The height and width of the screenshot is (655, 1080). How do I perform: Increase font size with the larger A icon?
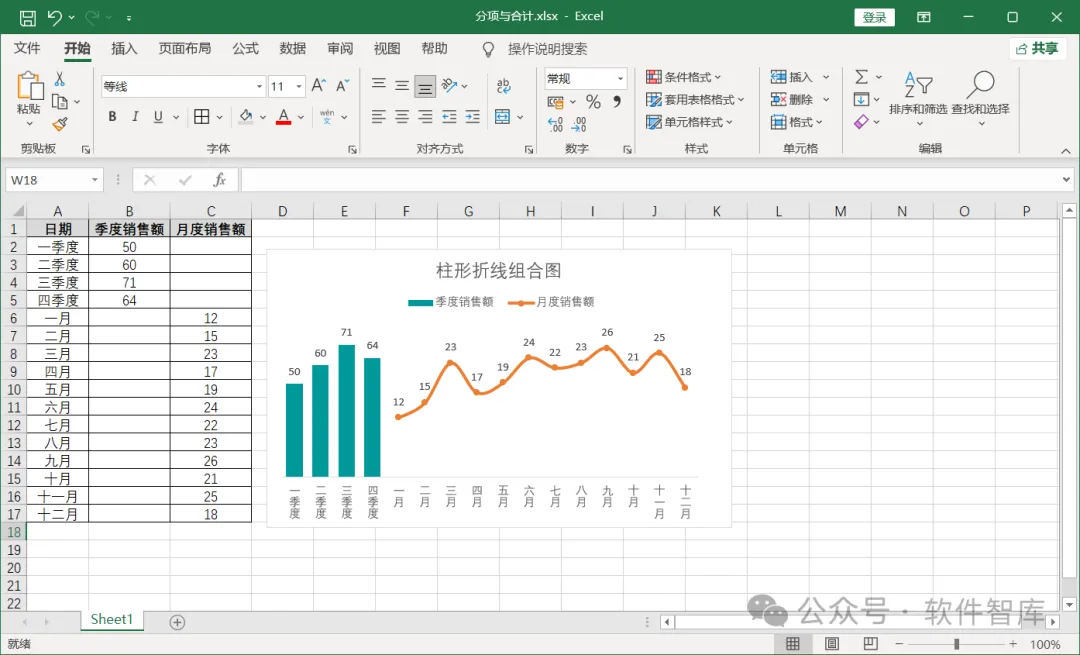coord(318,85)
